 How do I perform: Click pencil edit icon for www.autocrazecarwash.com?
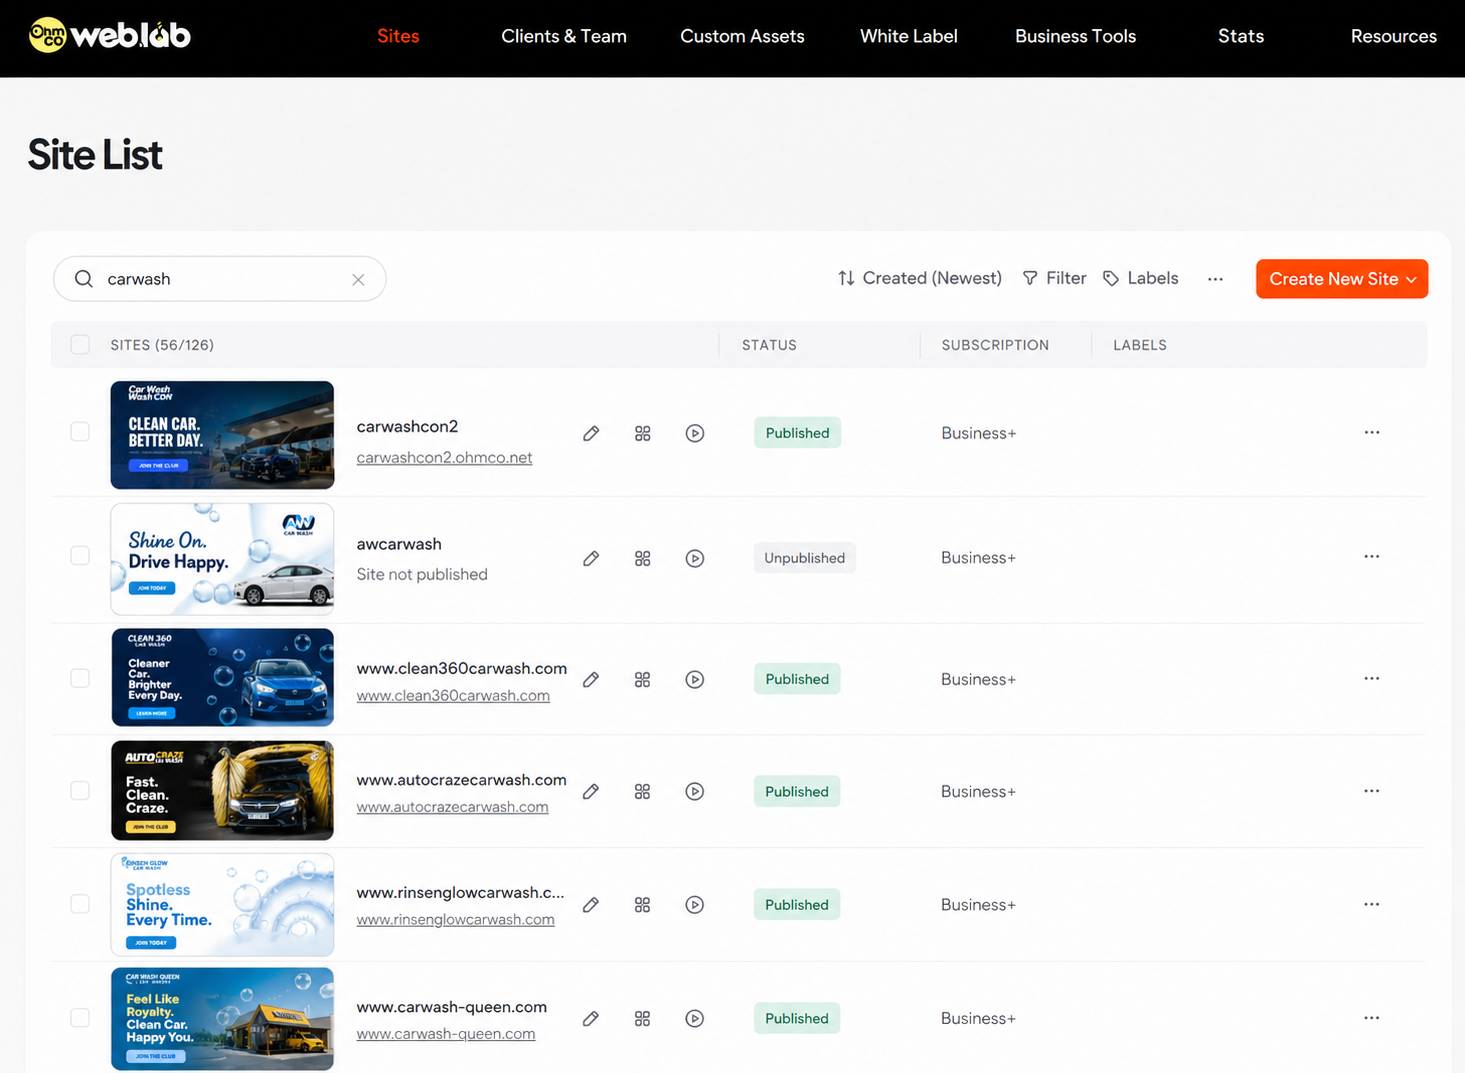click(x=591, y=791)
